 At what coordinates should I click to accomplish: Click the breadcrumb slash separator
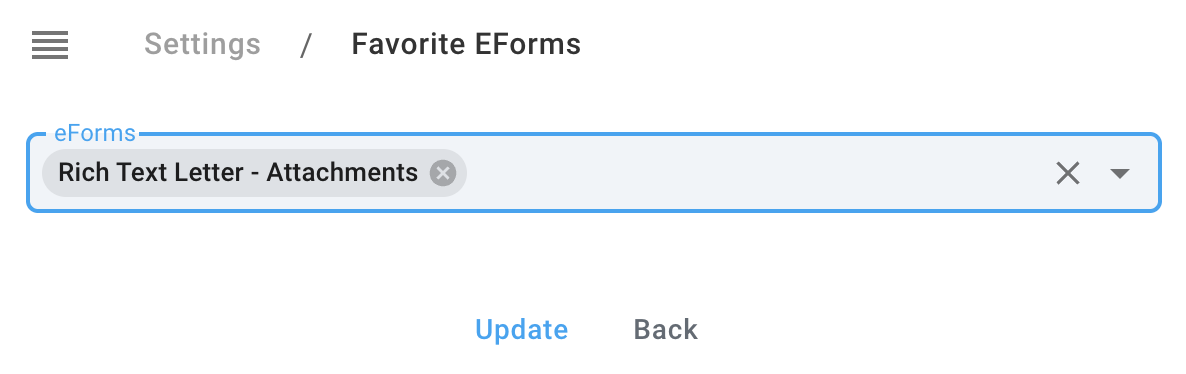[x=306, y=45]
